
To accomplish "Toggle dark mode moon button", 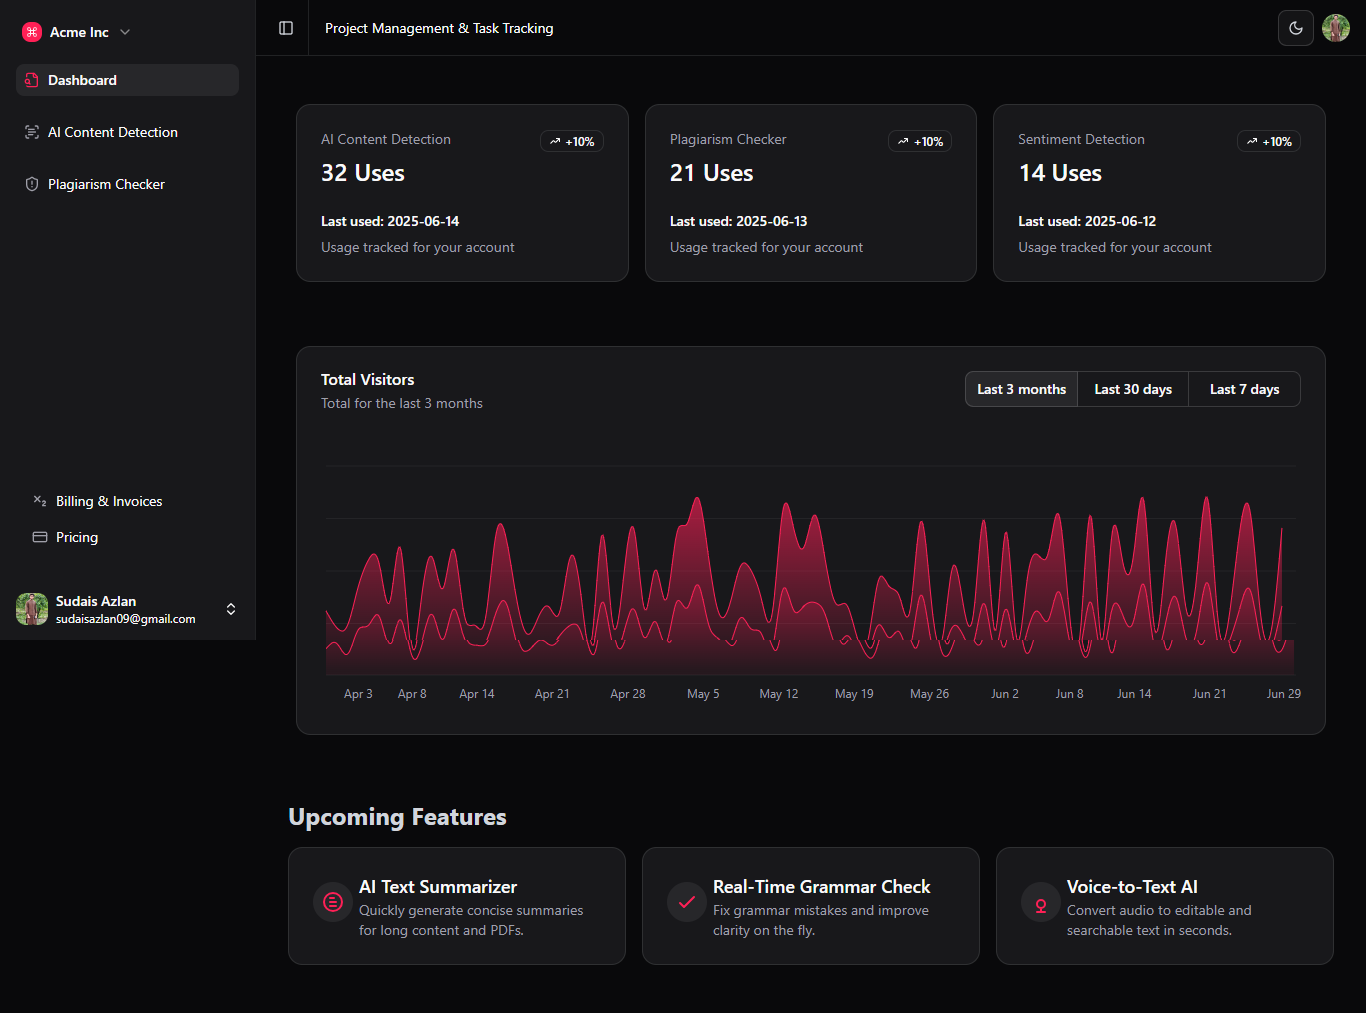I will [x=1295, y=28].
